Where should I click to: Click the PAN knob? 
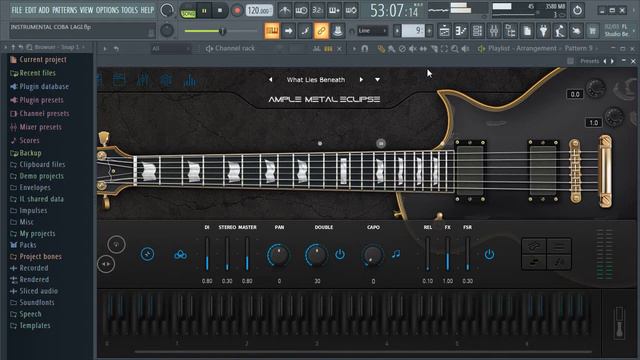(279, 255)
